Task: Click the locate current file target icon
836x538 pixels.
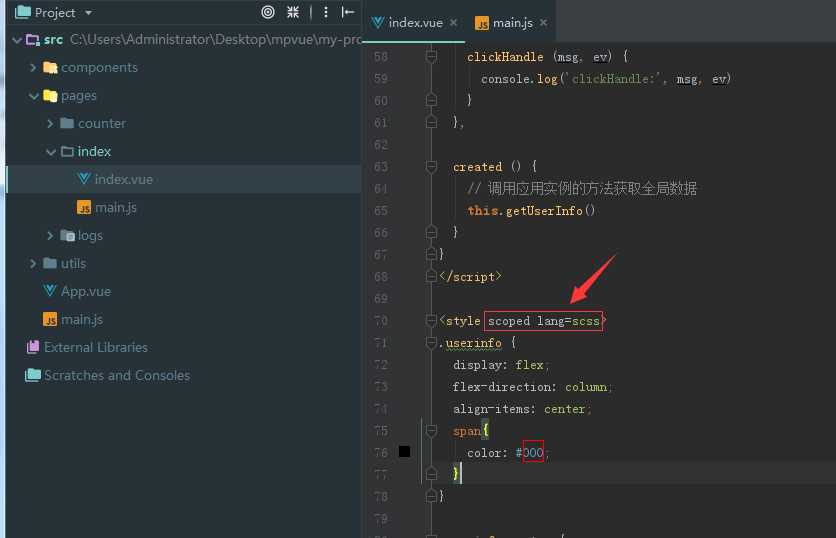Action: 268,12
